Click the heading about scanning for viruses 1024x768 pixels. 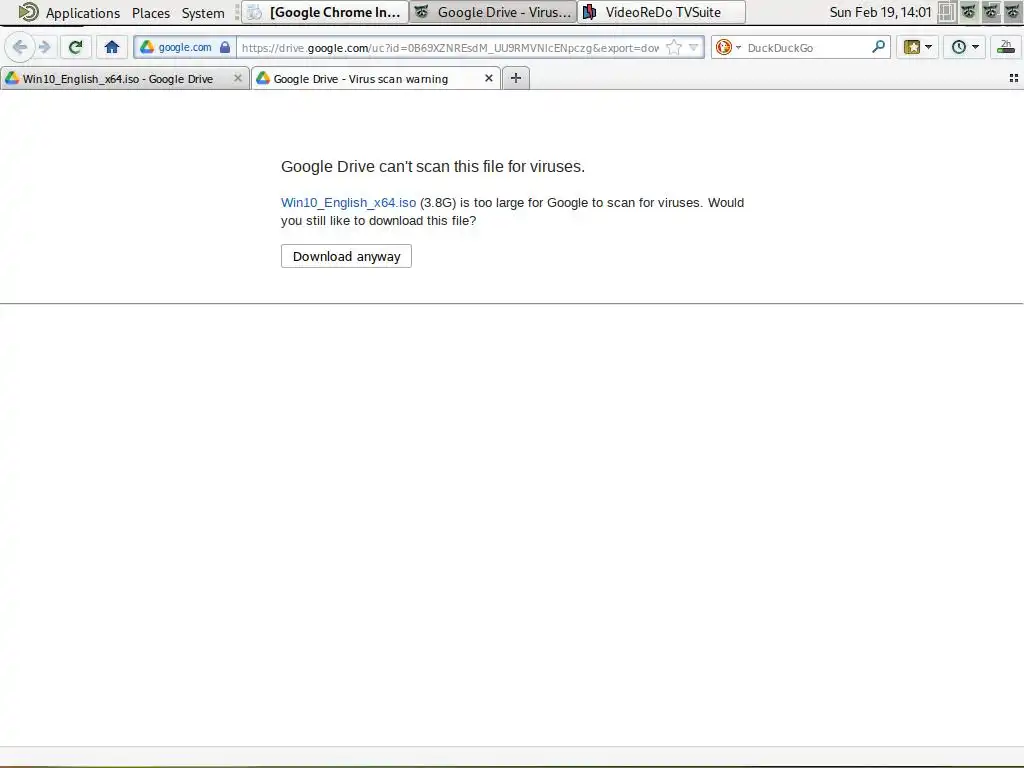pos(433,167)
